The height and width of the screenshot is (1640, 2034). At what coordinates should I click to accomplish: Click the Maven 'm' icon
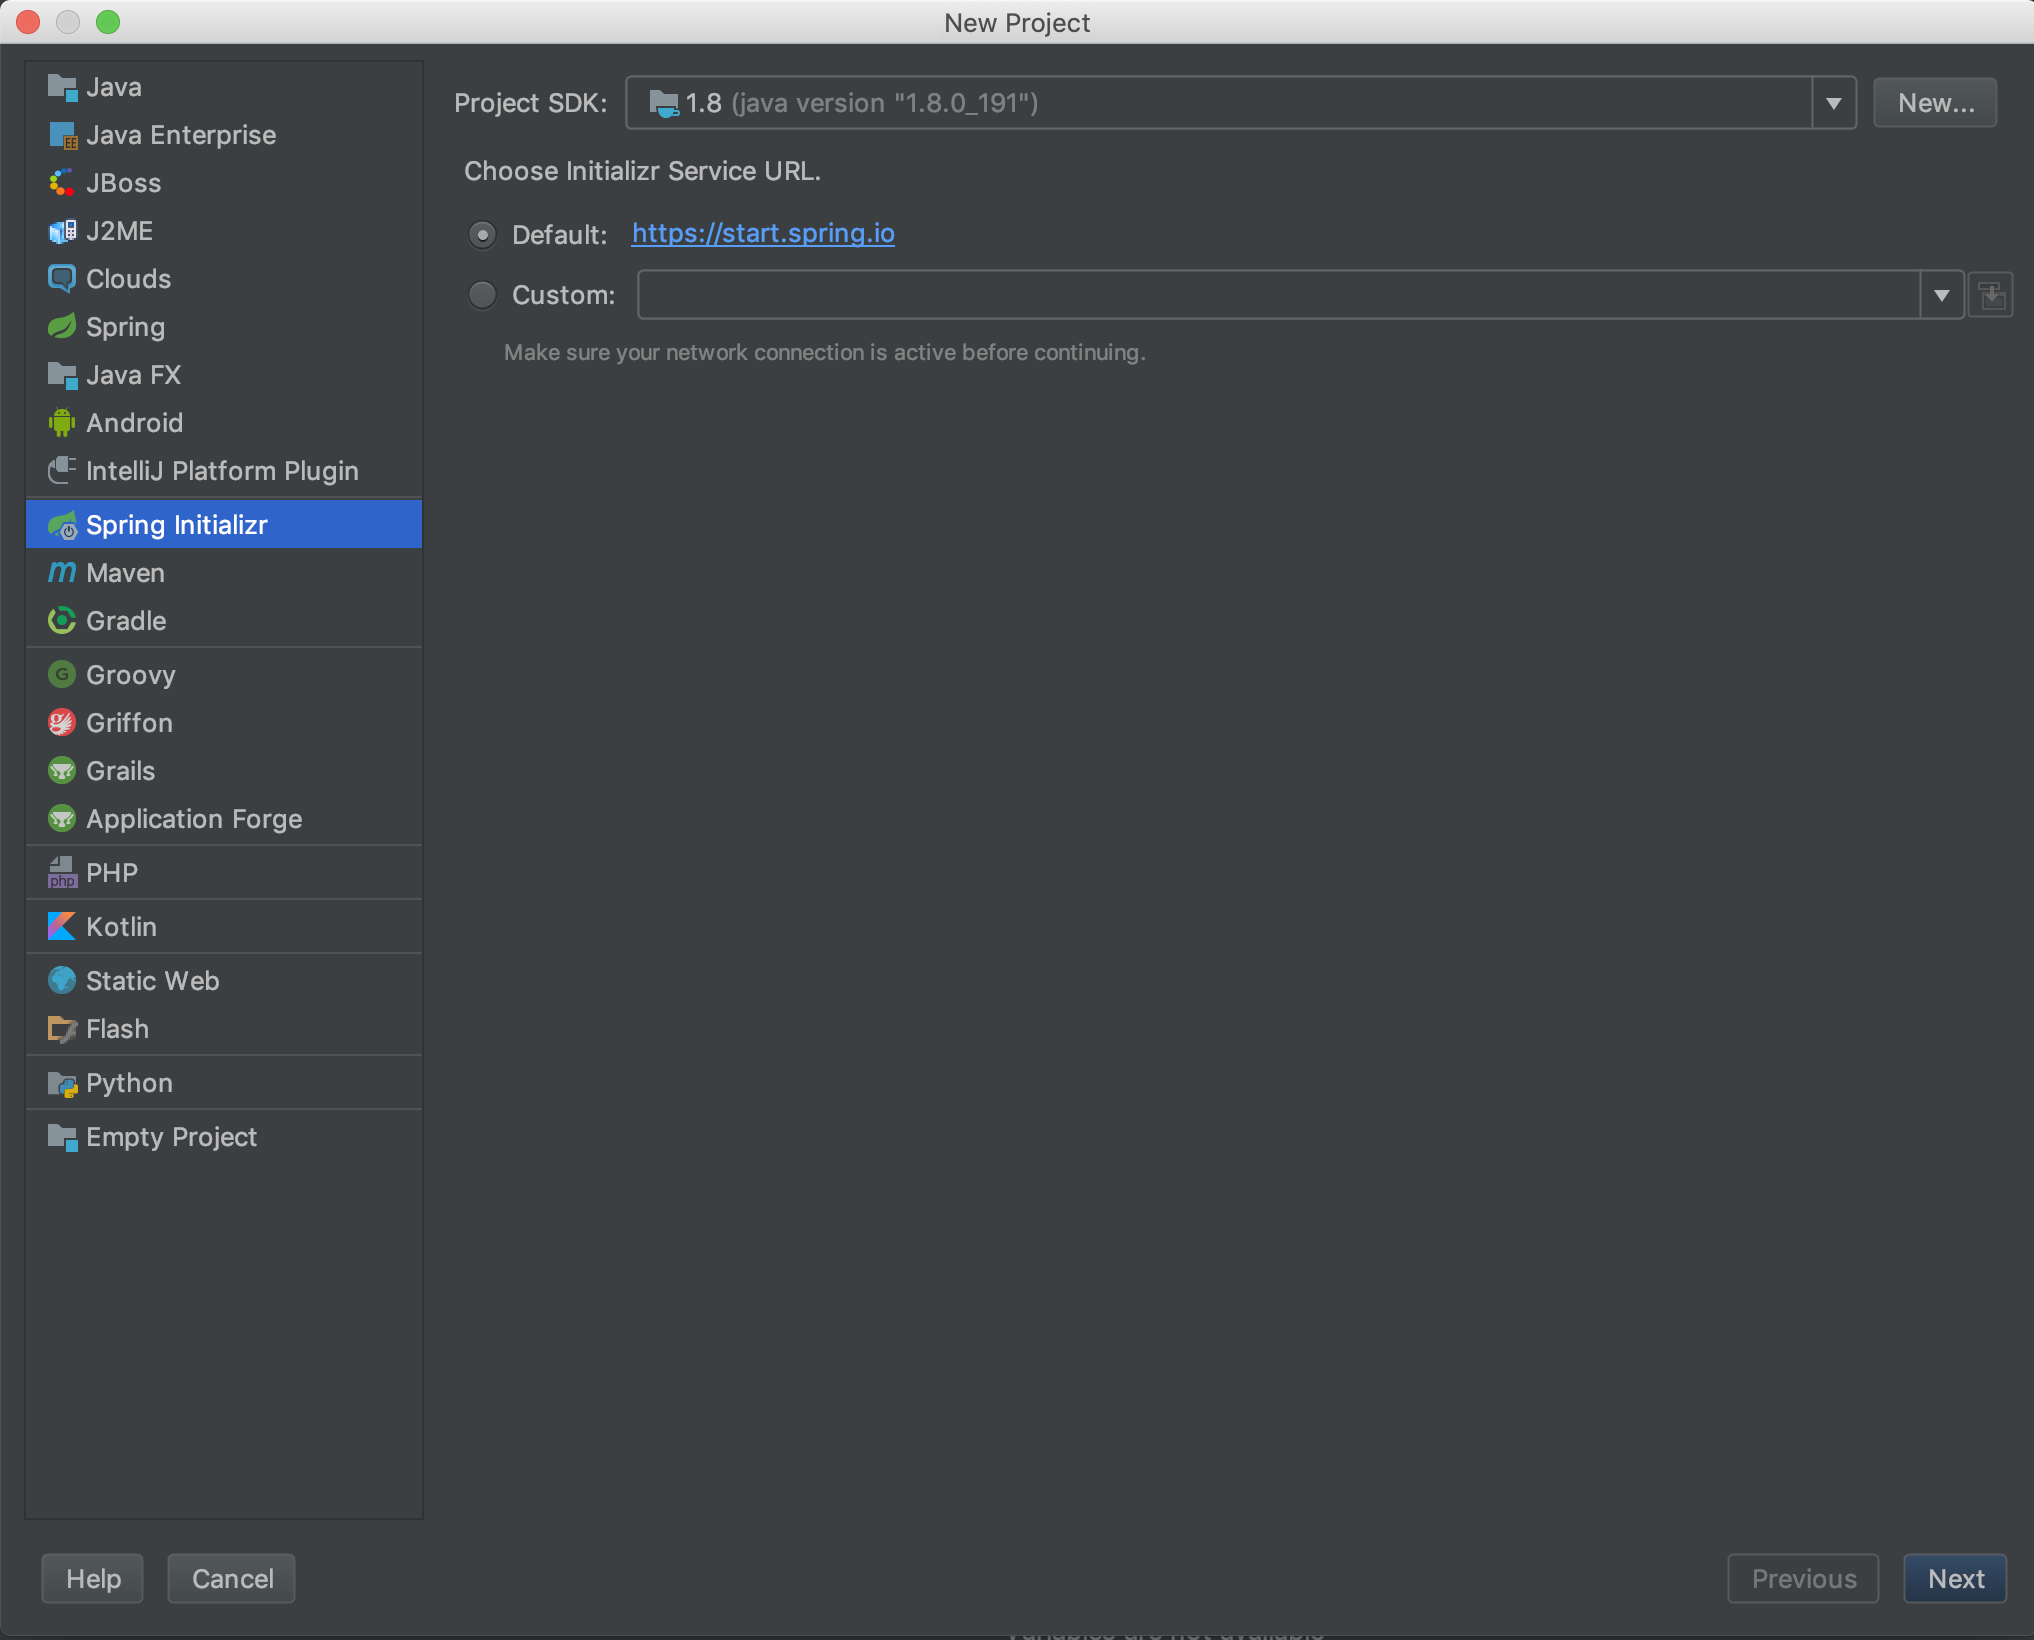point(62,573)
